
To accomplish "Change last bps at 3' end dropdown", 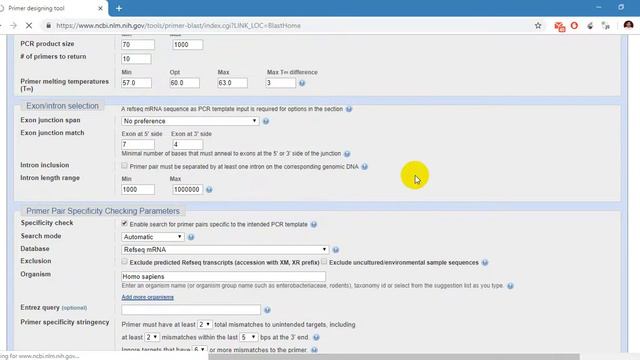I will 248,337.
